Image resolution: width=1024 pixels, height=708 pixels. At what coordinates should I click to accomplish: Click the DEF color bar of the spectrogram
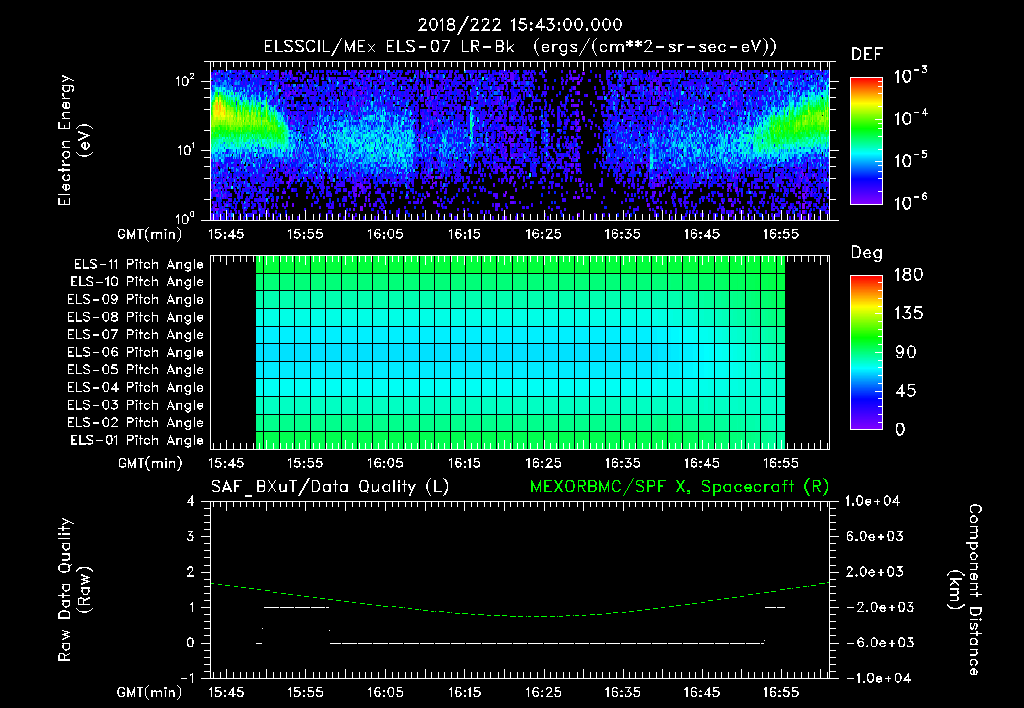[866, 141]
